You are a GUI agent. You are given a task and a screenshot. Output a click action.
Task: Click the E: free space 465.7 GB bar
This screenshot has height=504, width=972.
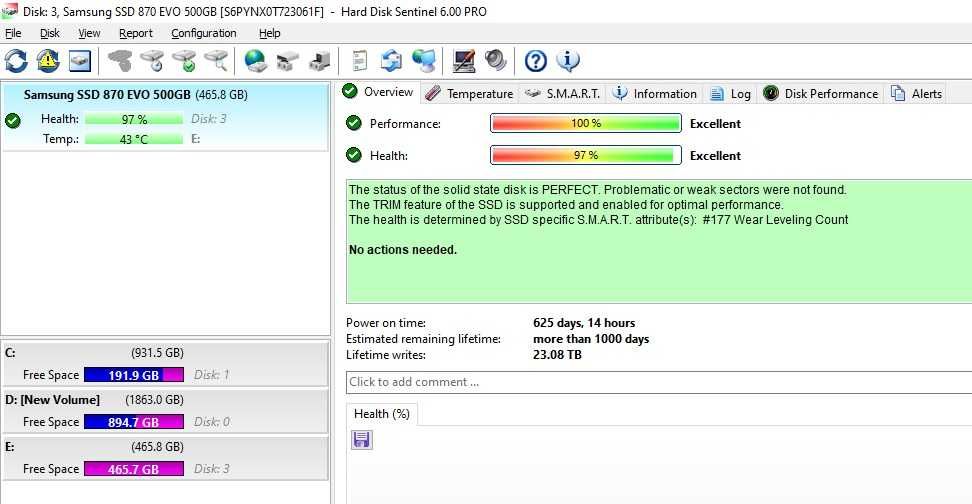pyautogui.click(x=134, y=469)
